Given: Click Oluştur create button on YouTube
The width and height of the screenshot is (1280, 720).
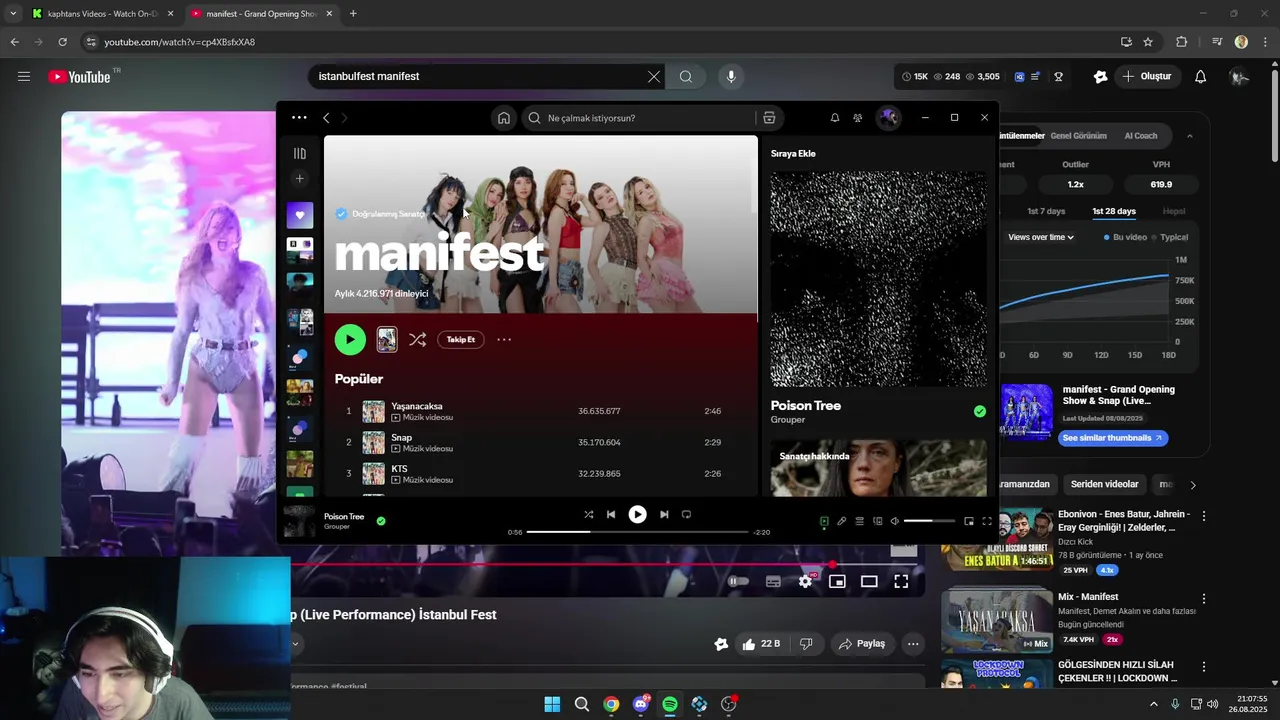Looking at the screenshot, I should click(x=1147, y=76).
